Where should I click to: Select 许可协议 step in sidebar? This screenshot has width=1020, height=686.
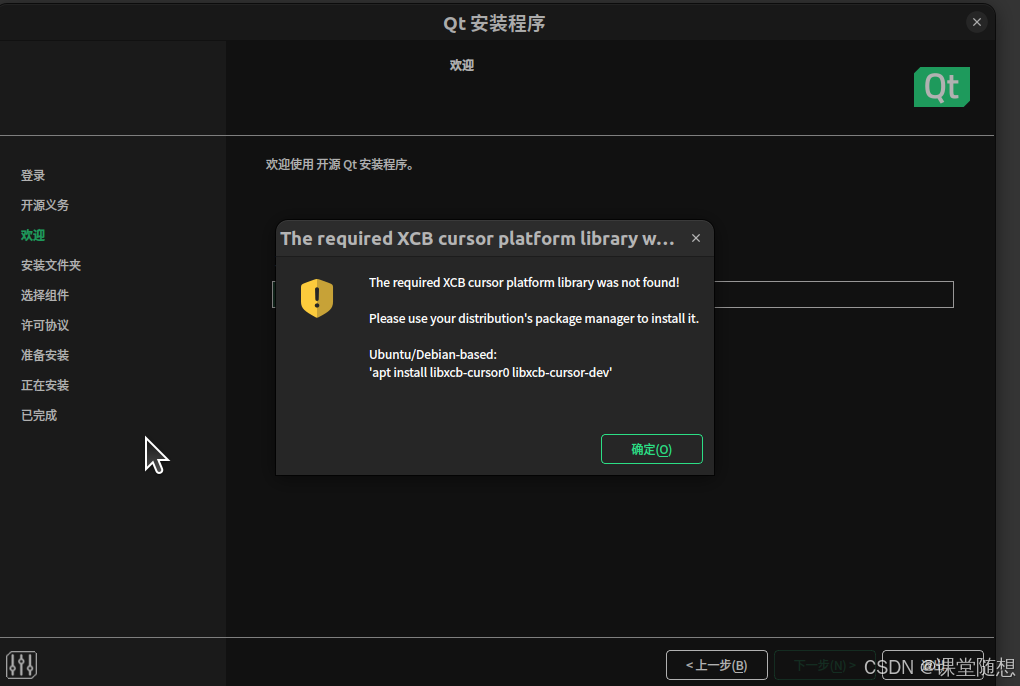45,325
